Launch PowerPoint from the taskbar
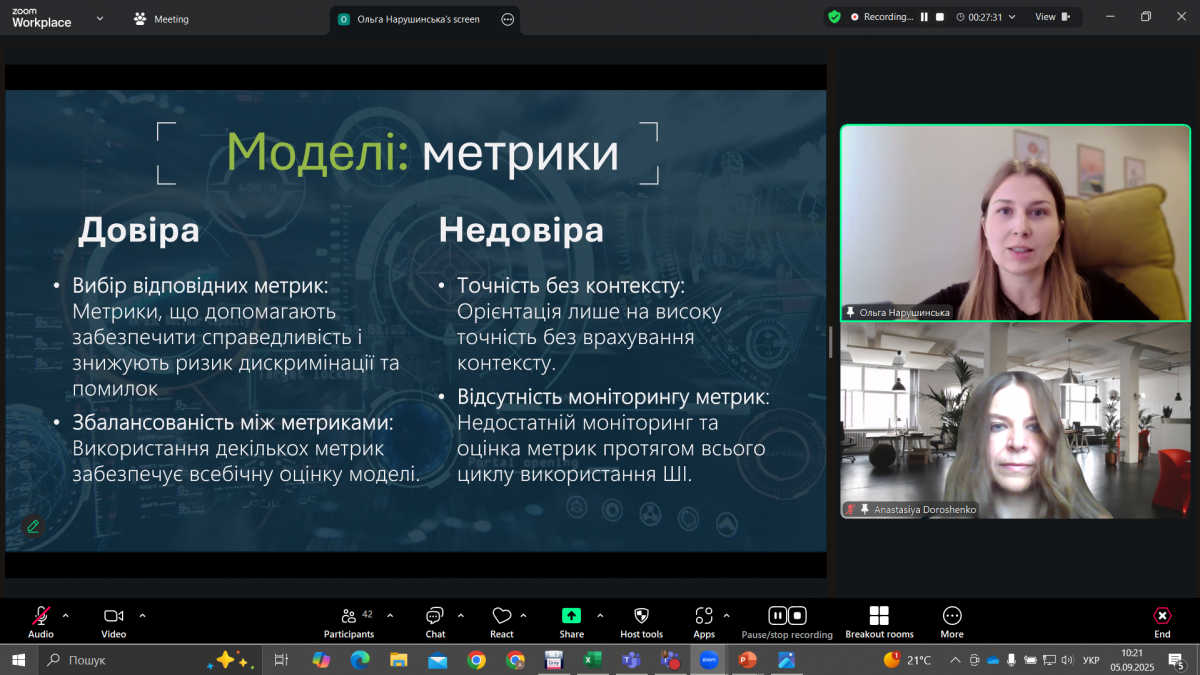1200x675 pixels. tap(747, 660)
